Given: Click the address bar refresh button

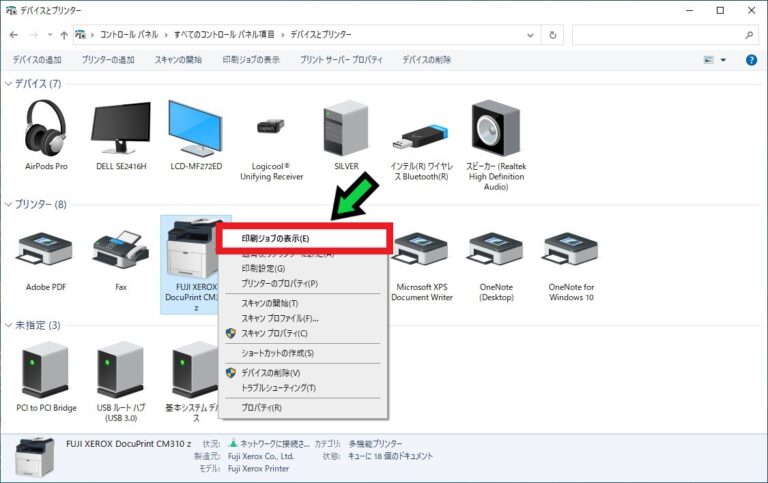Looking at the screenshot, I should click(554, 35).
